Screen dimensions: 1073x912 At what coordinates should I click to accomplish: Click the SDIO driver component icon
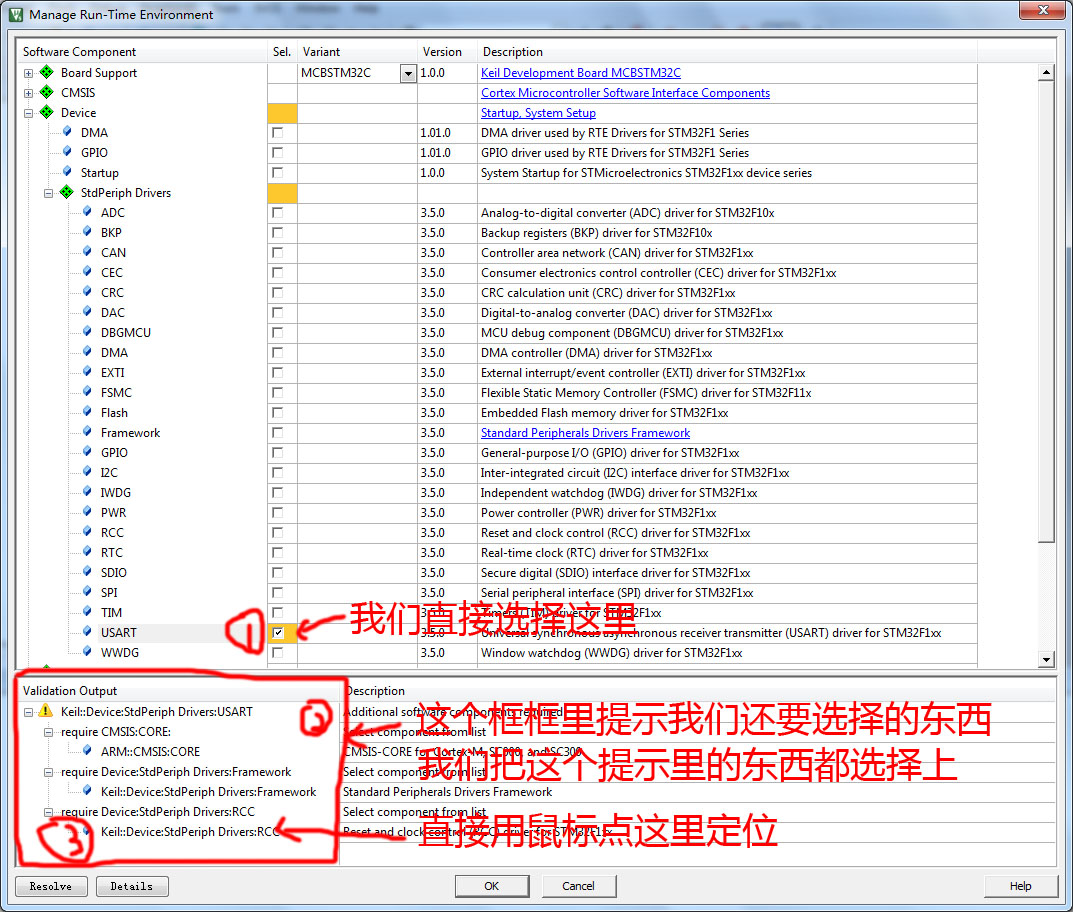click(87, 571)
